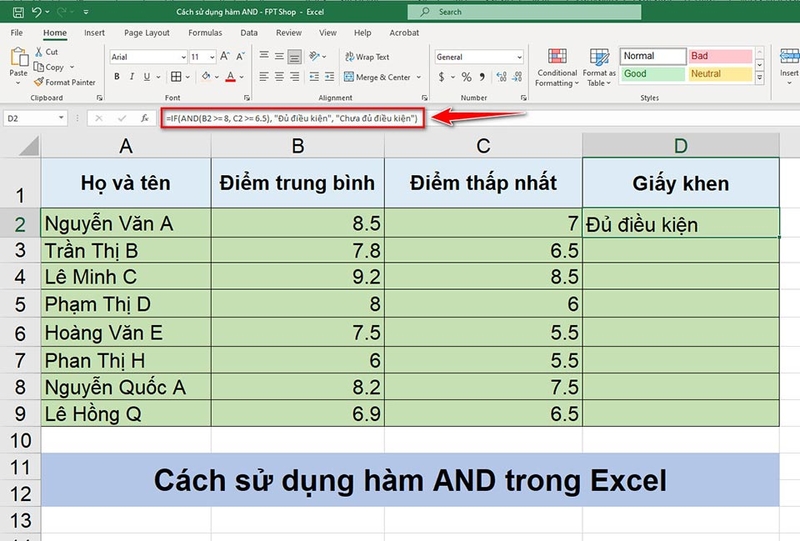
Task: Increase Decimal places icon
Action: point(502,77)
